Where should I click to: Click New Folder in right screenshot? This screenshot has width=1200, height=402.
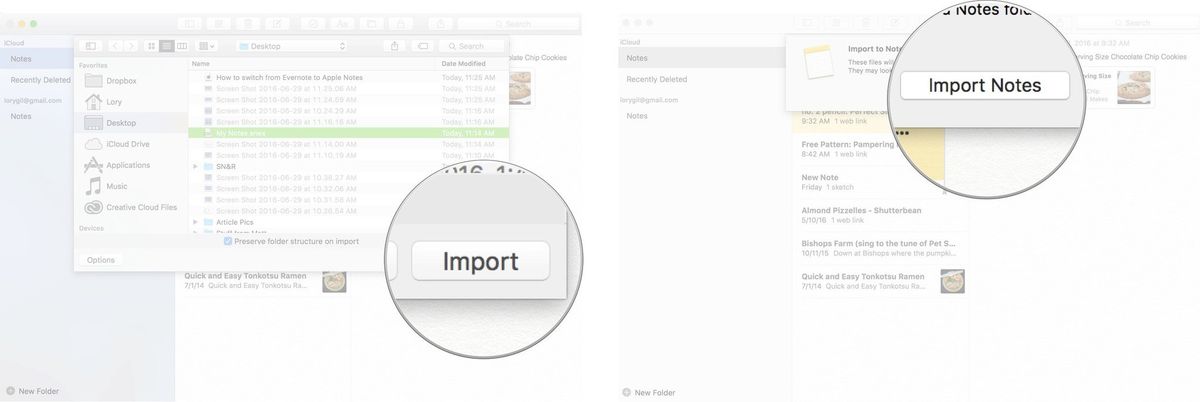(x=649, y=392)
